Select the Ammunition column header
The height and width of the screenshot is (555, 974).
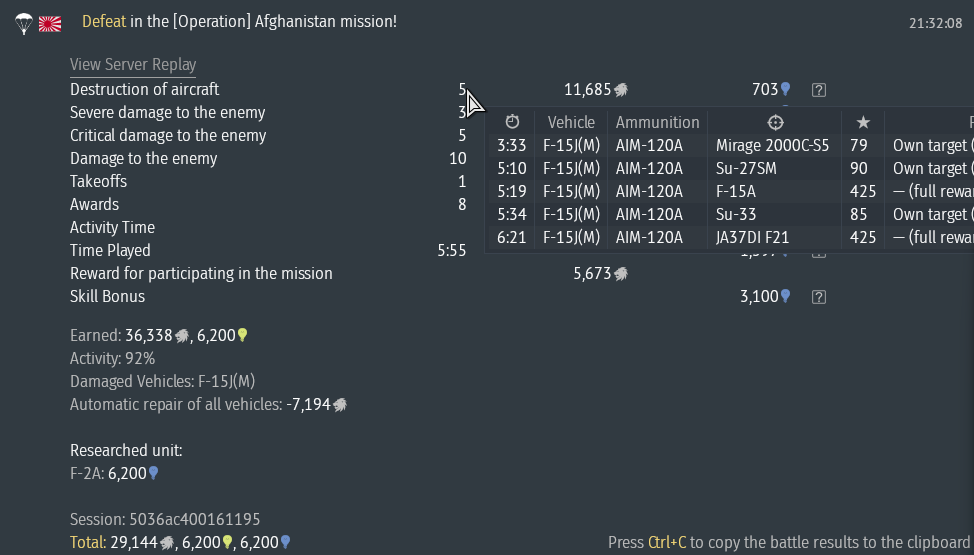click(657, 122)
